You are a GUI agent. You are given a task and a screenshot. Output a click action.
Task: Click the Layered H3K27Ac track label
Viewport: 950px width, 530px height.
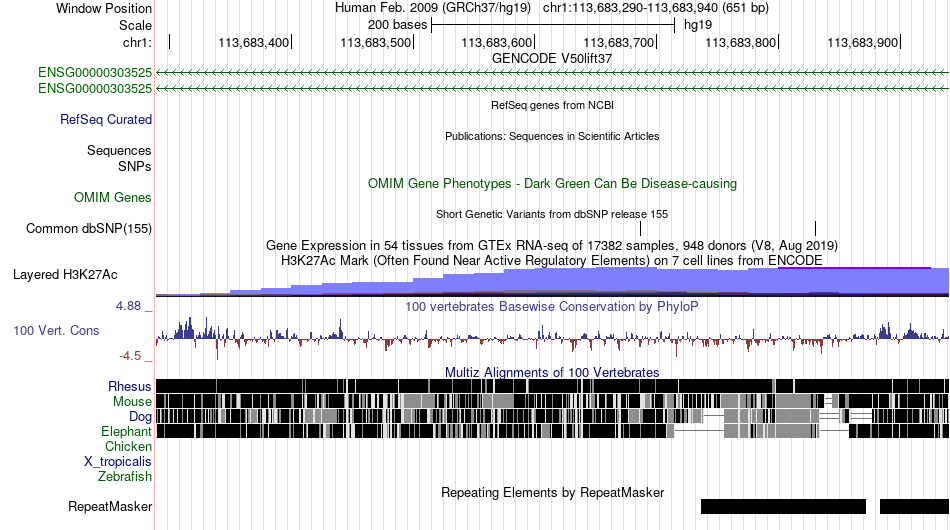65,274
